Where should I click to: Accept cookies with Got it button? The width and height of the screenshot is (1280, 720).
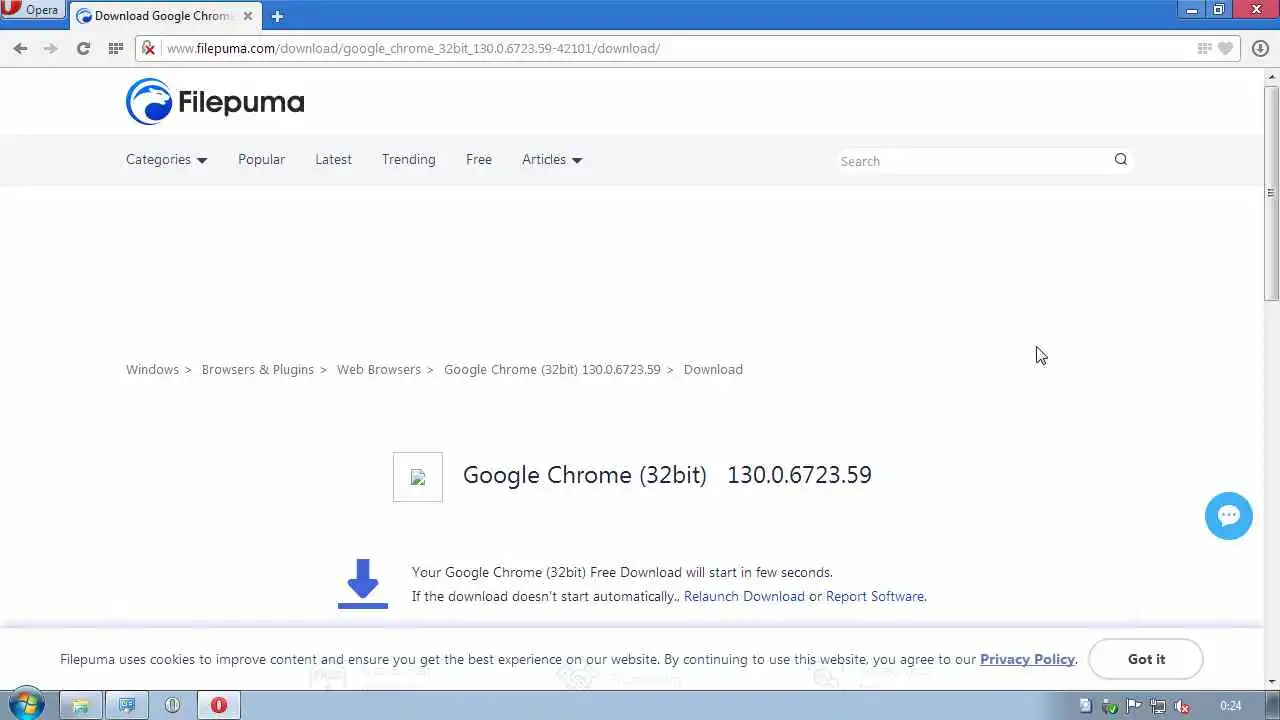click(1146, 659)
